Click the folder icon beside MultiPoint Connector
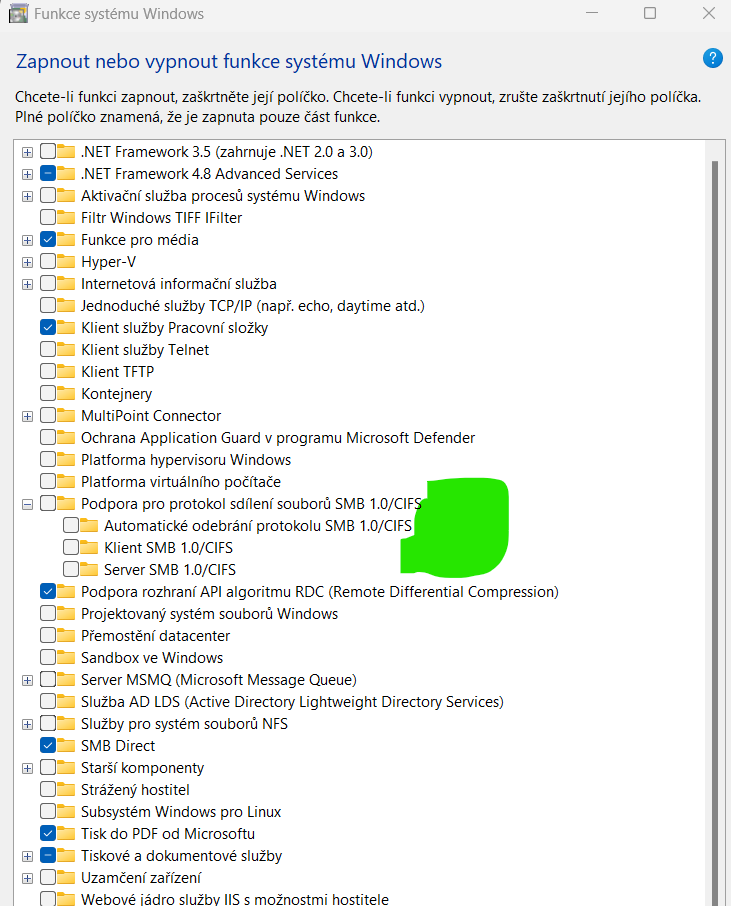The height and width of the screenshot is (906, 731). pos(66,415)
